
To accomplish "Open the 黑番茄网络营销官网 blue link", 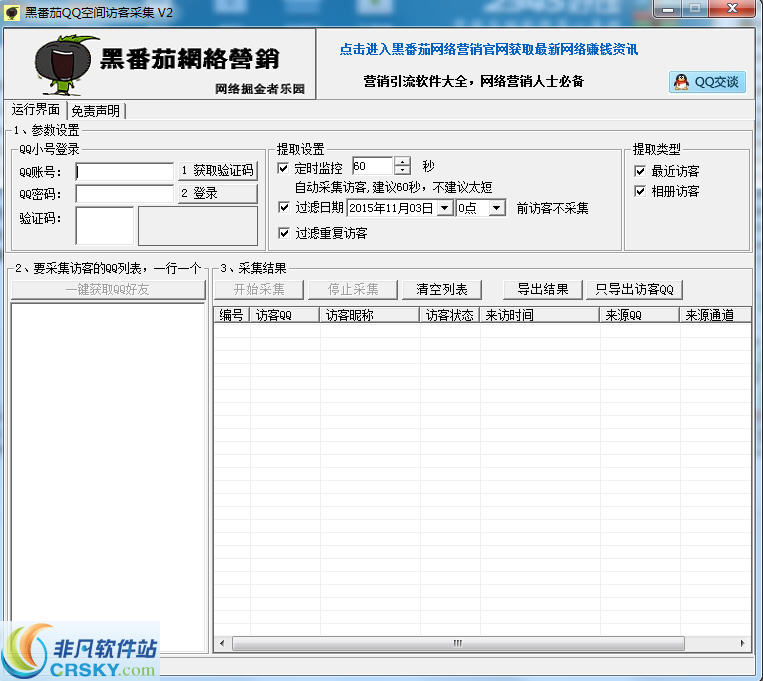I will [x=489, y=49].
